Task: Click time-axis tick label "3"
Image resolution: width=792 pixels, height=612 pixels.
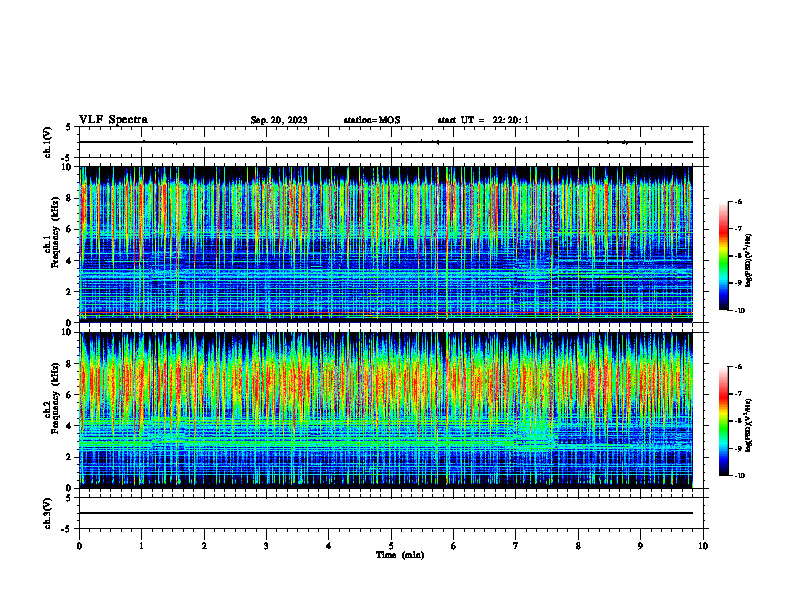Action: pyautogui.click(x=266, y=546)
